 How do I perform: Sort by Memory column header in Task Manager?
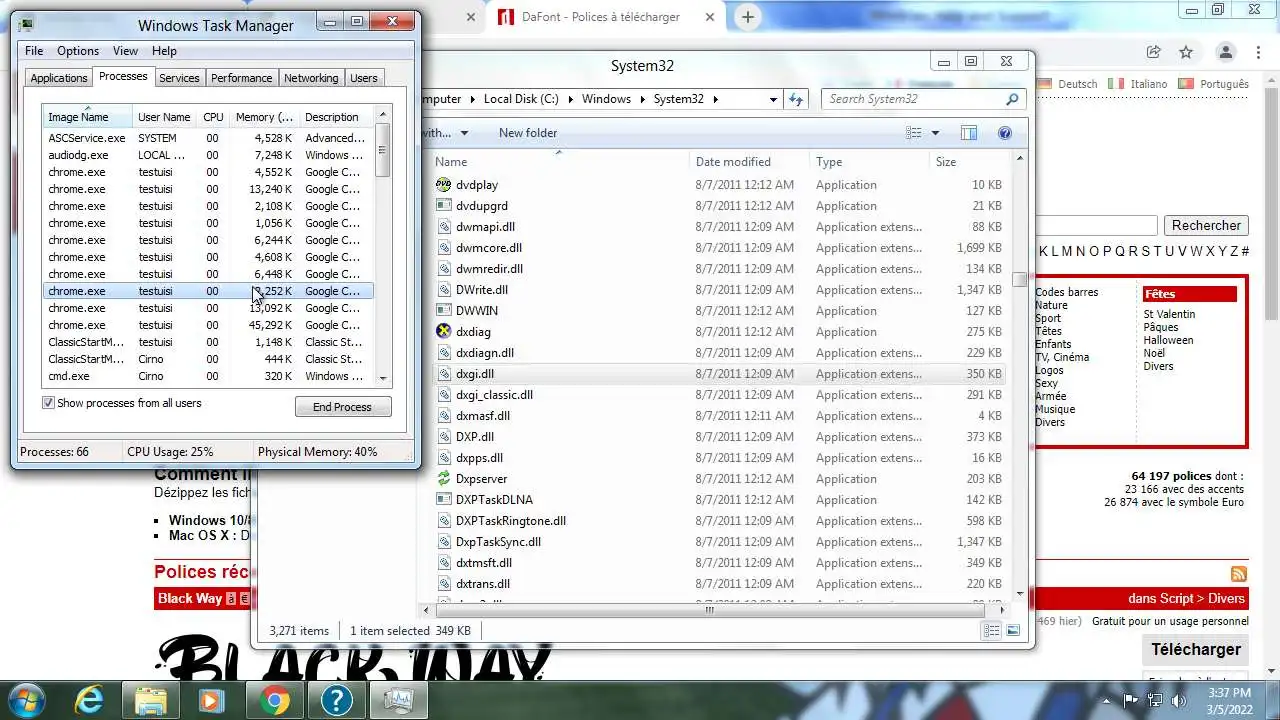pos(264,117)
